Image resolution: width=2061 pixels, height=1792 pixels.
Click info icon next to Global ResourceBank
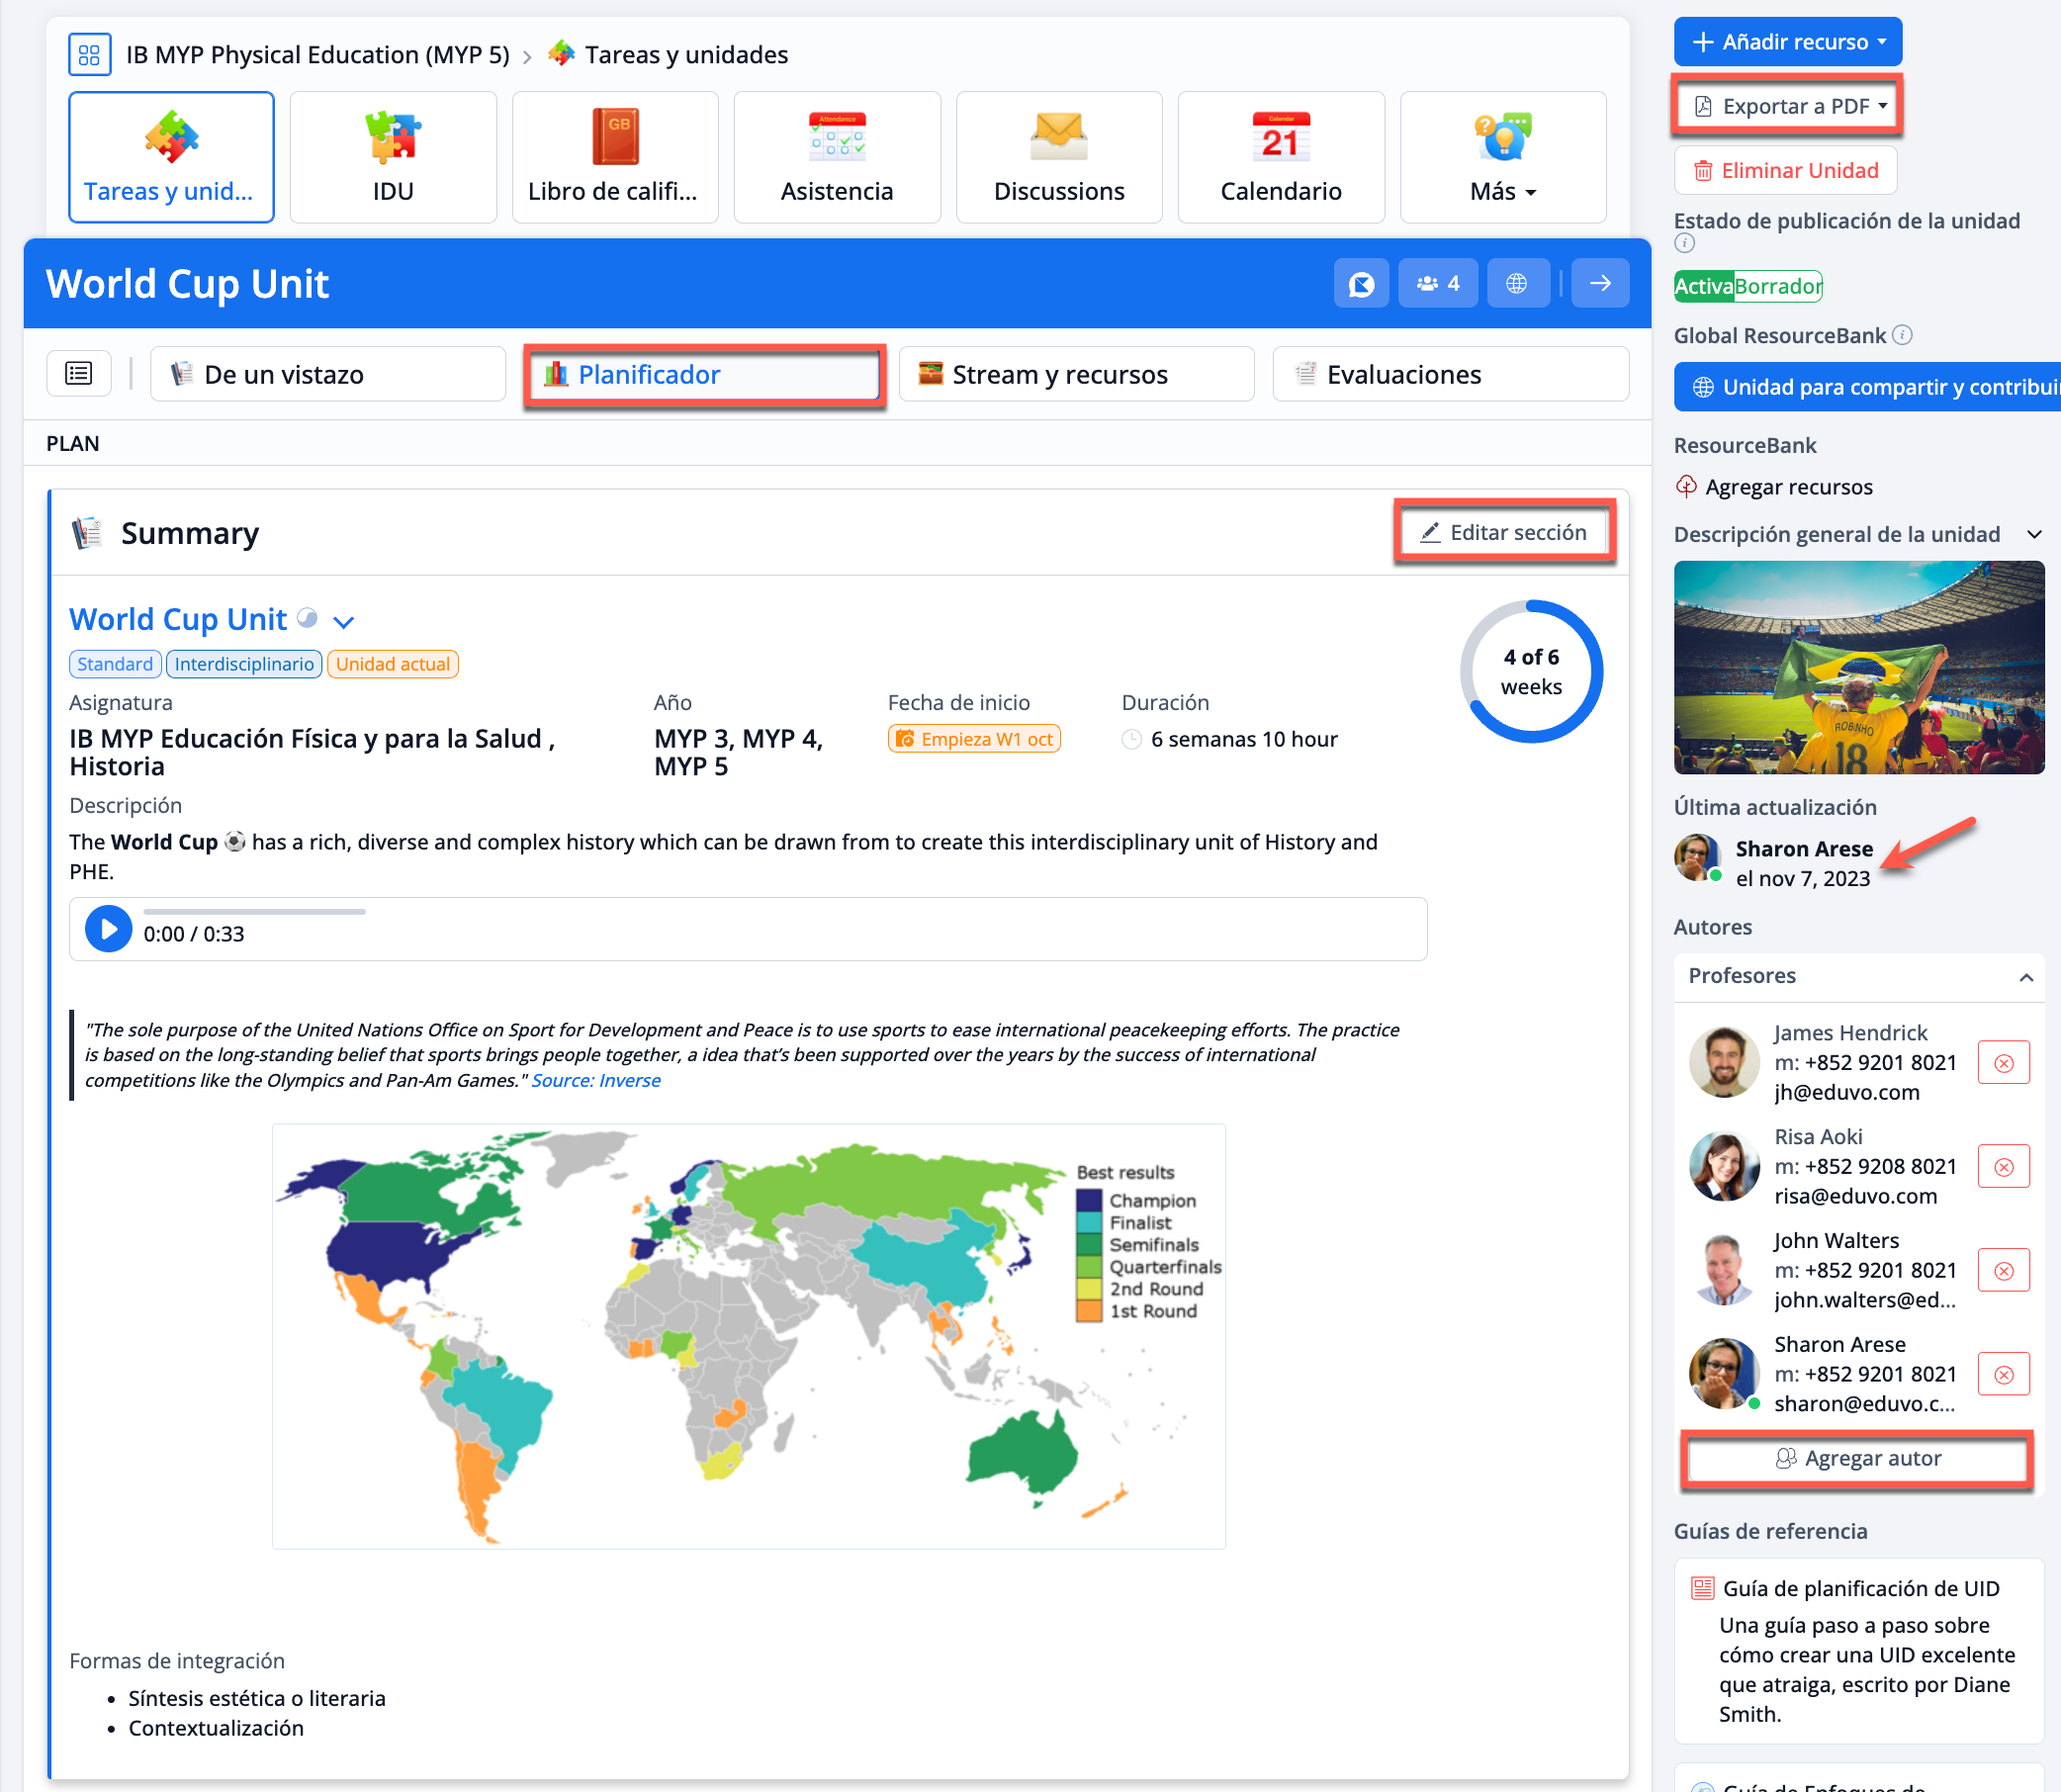point(1903,335)
